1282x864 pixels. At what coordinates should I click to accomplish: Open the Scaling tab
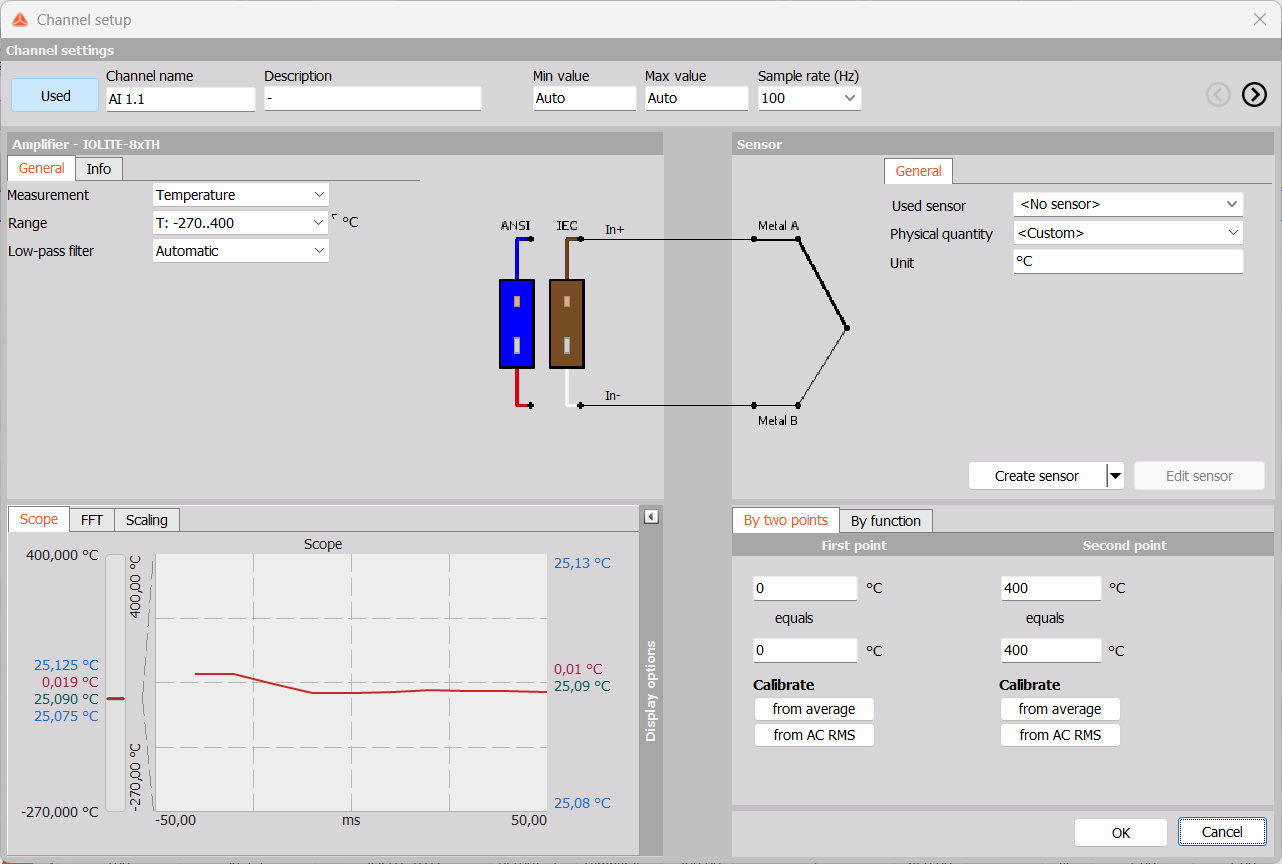coord(147,520)
